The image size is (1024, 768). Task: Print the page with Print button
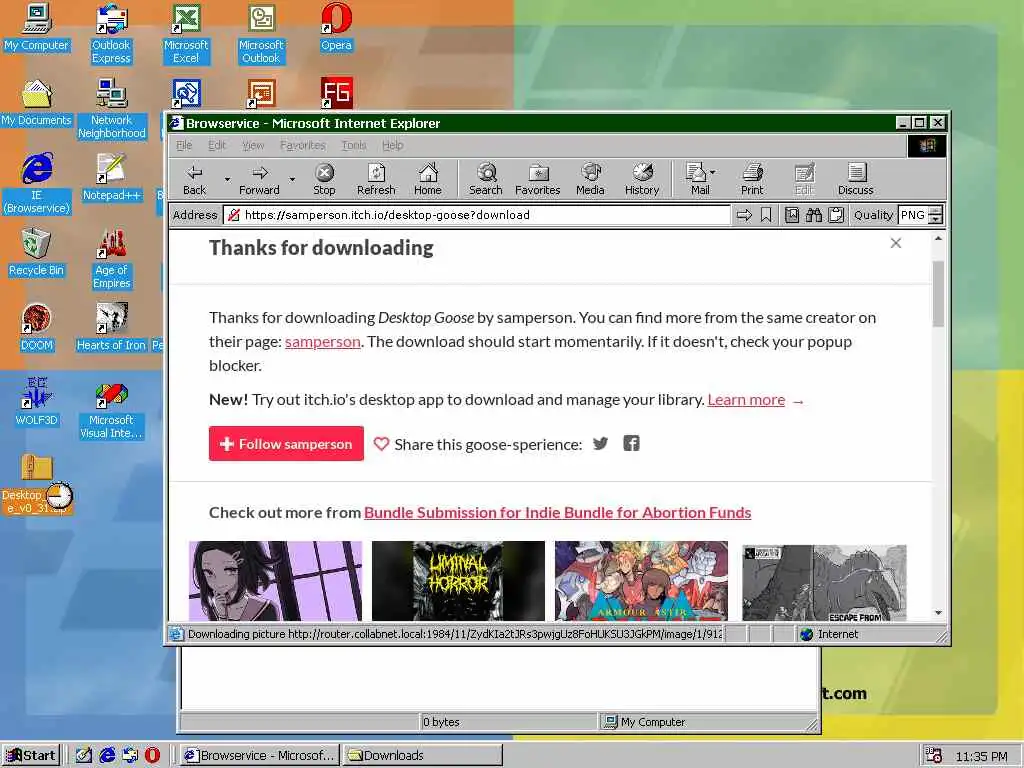(752, 180)
